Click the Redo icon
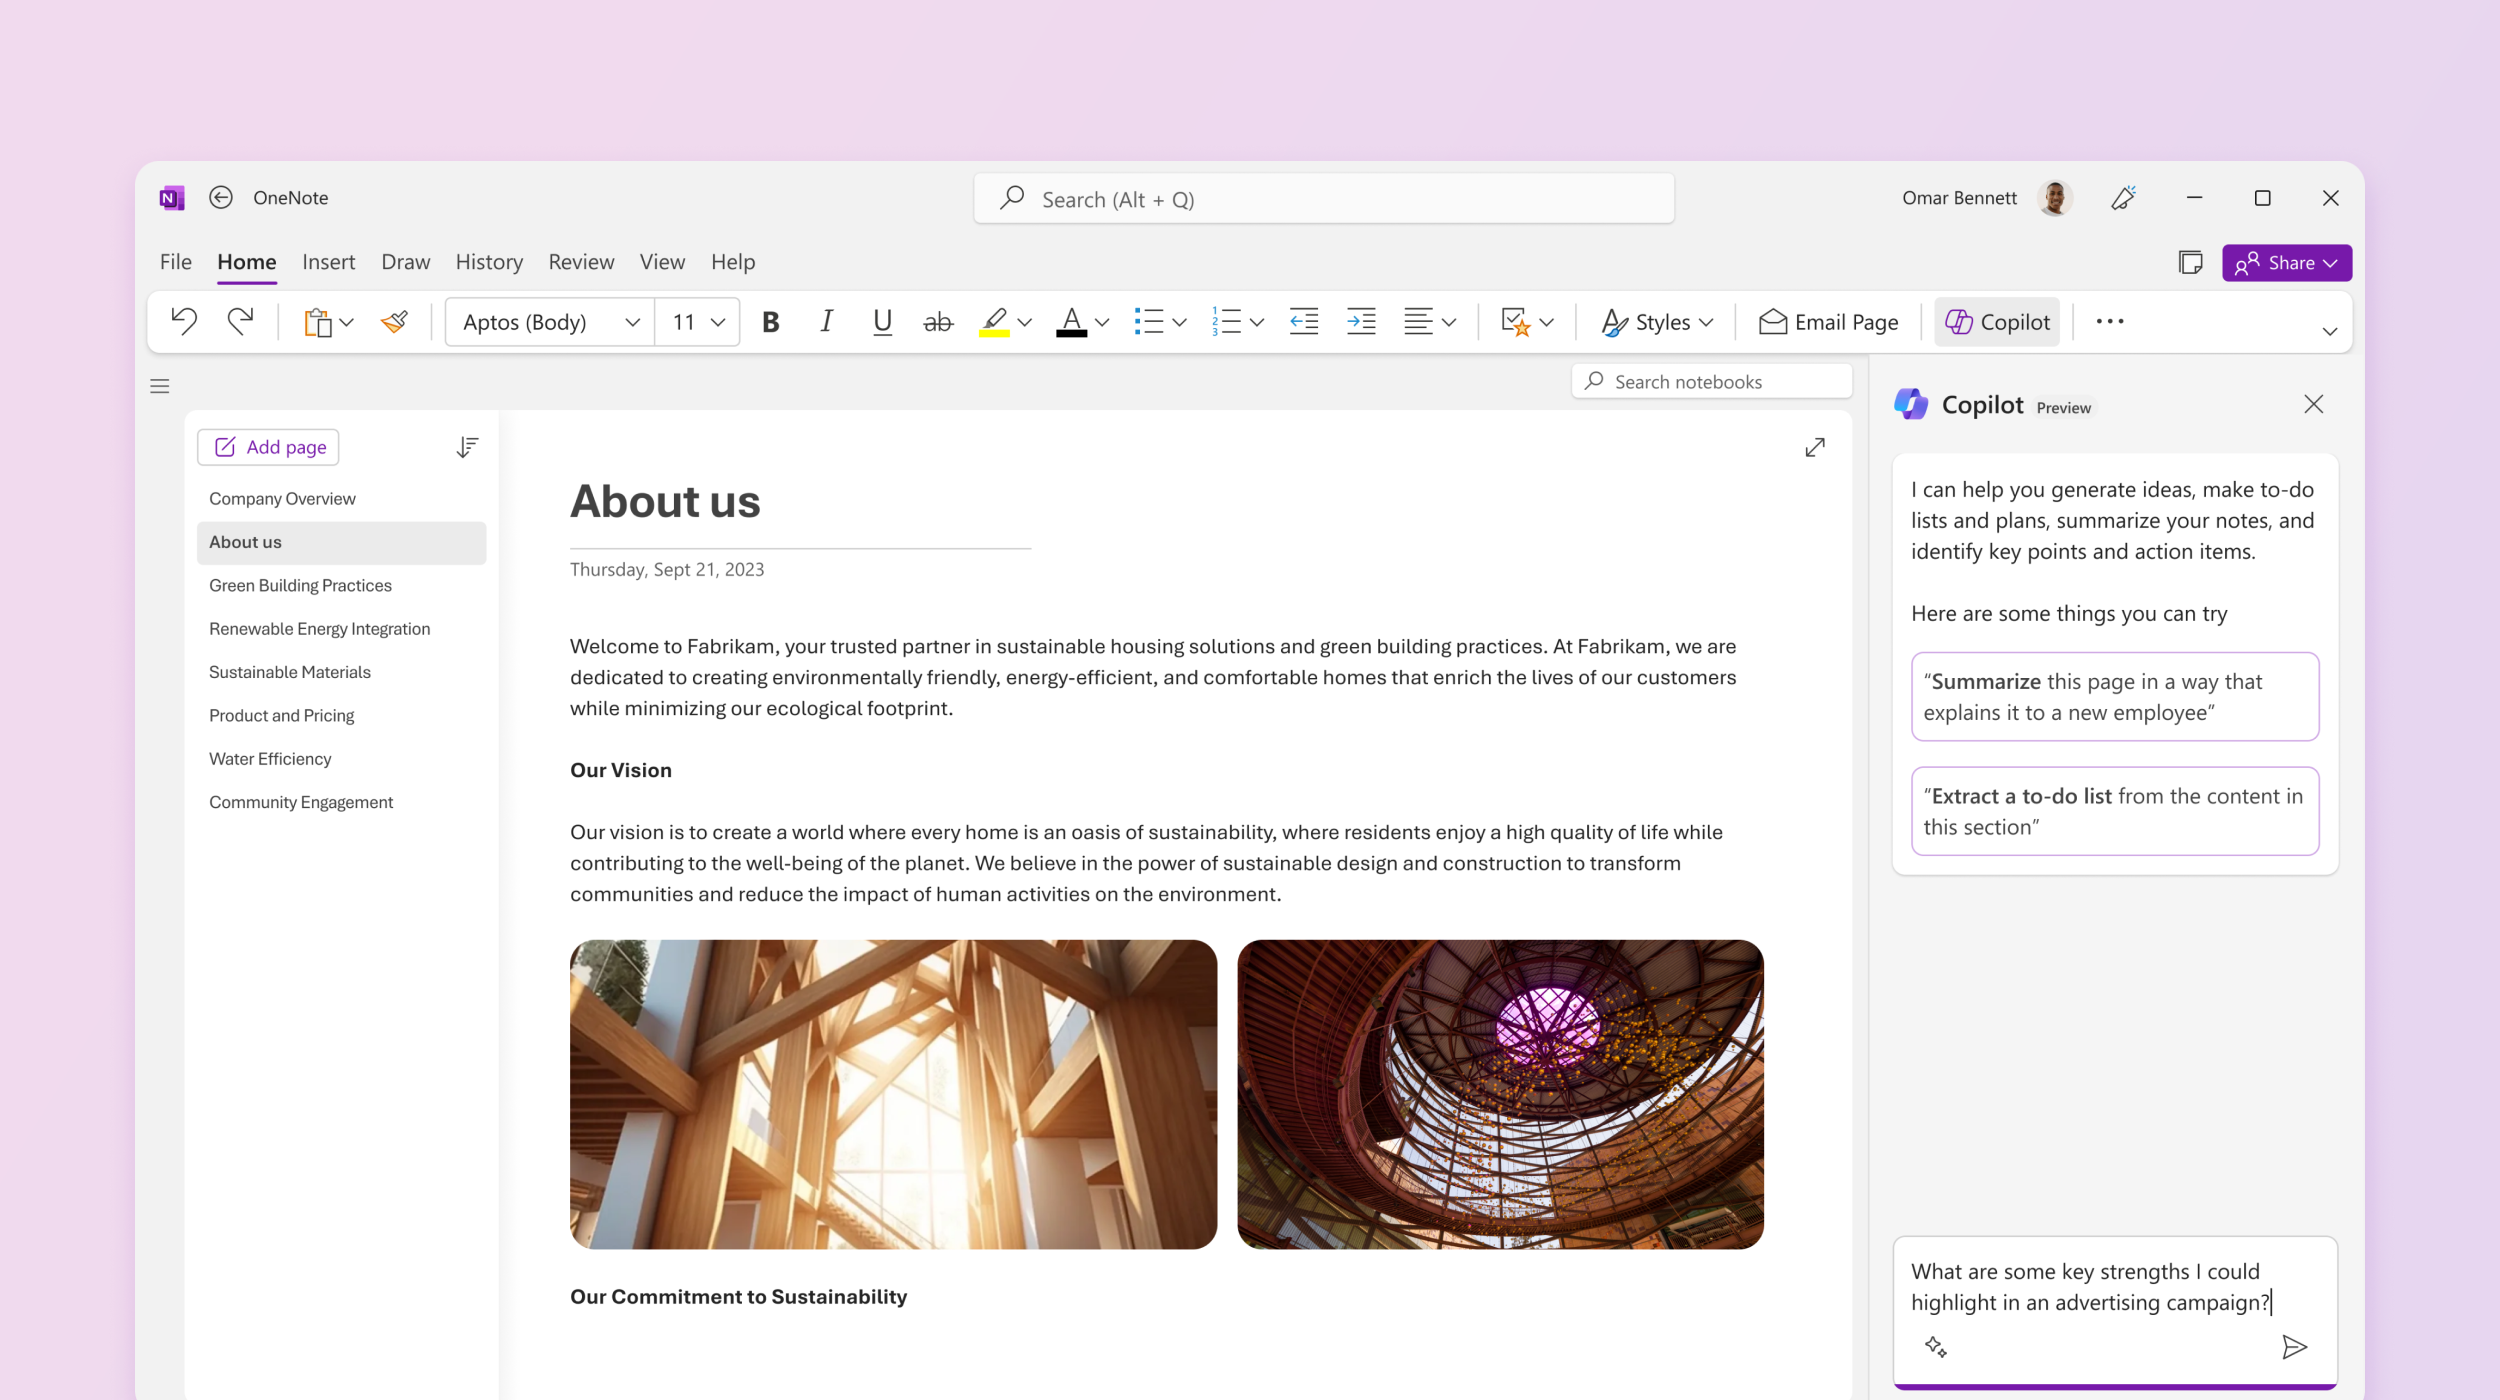The width and height of the screenshot is (2500, 1400). (239, 321)
